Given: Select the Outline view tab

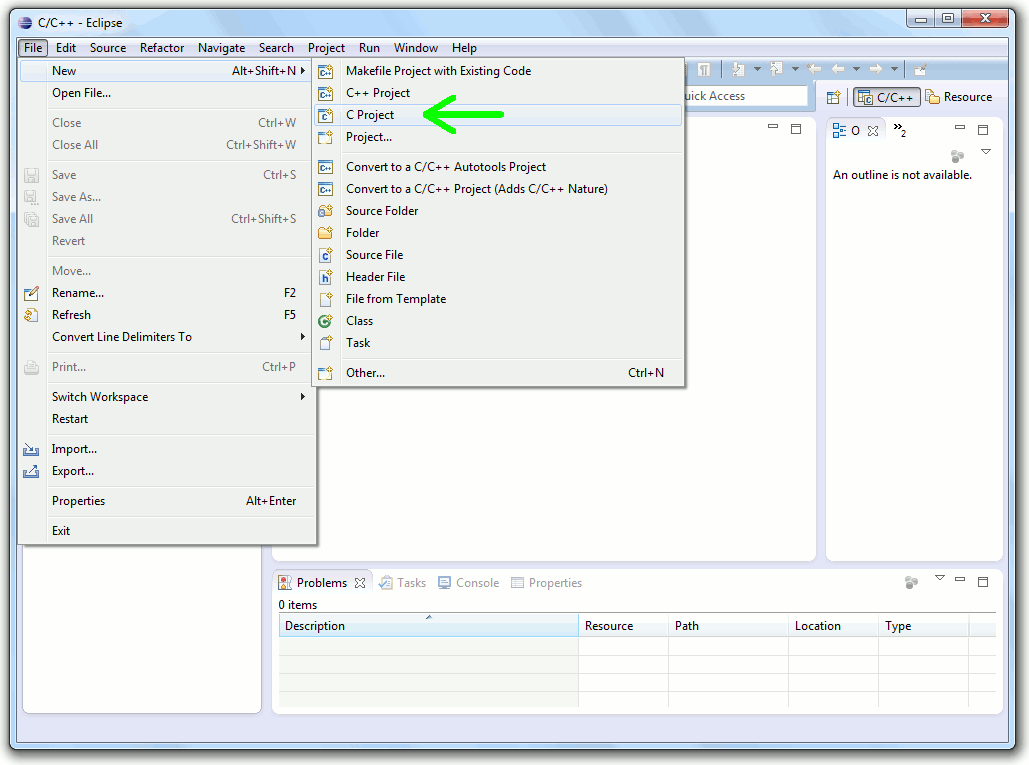Looking at the screenshot, I should click(847, 131).
